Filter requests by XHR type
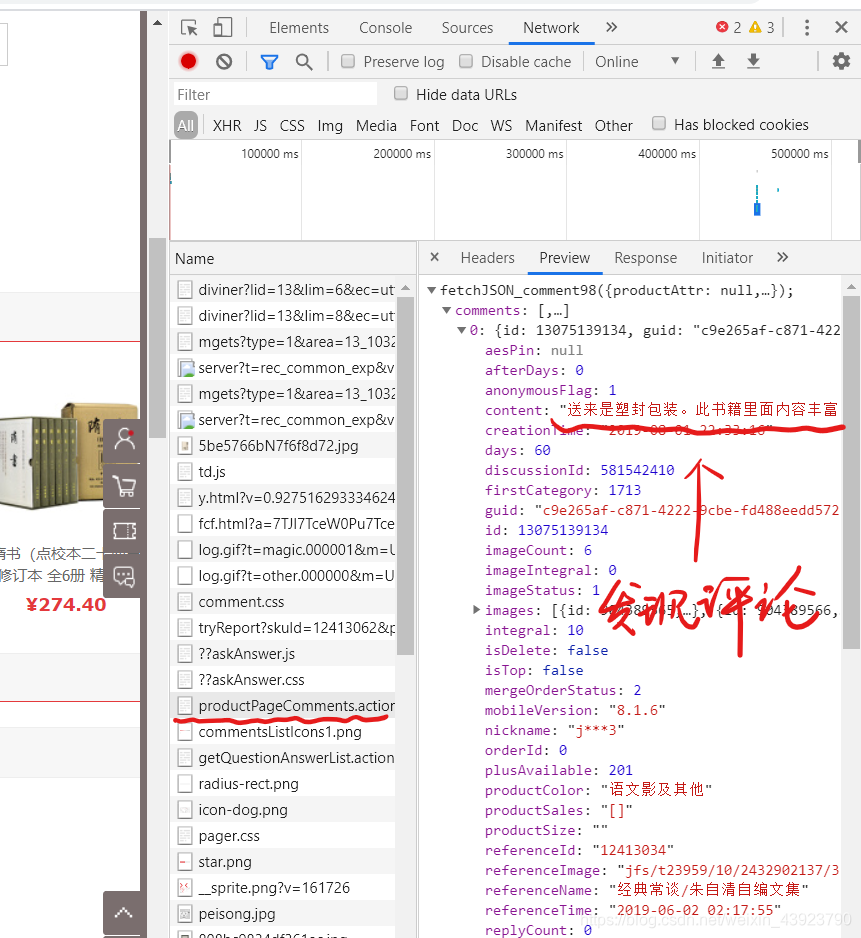The image size is (861, 938). pyautogui.click(x=226, y=125)
